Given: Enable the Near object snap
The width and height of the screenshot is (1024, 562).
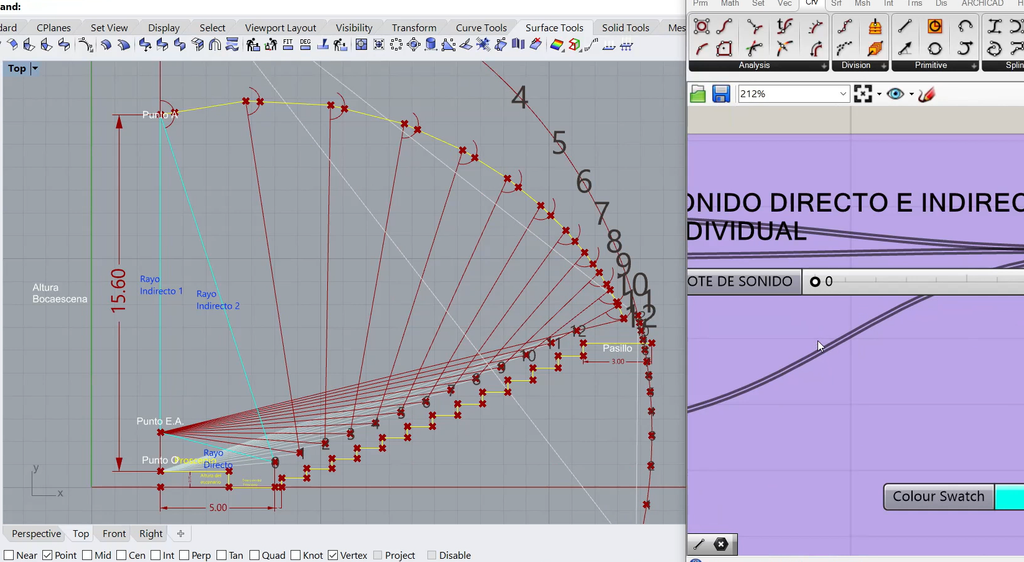Looking at the screenshot, I should pos(9,555).
